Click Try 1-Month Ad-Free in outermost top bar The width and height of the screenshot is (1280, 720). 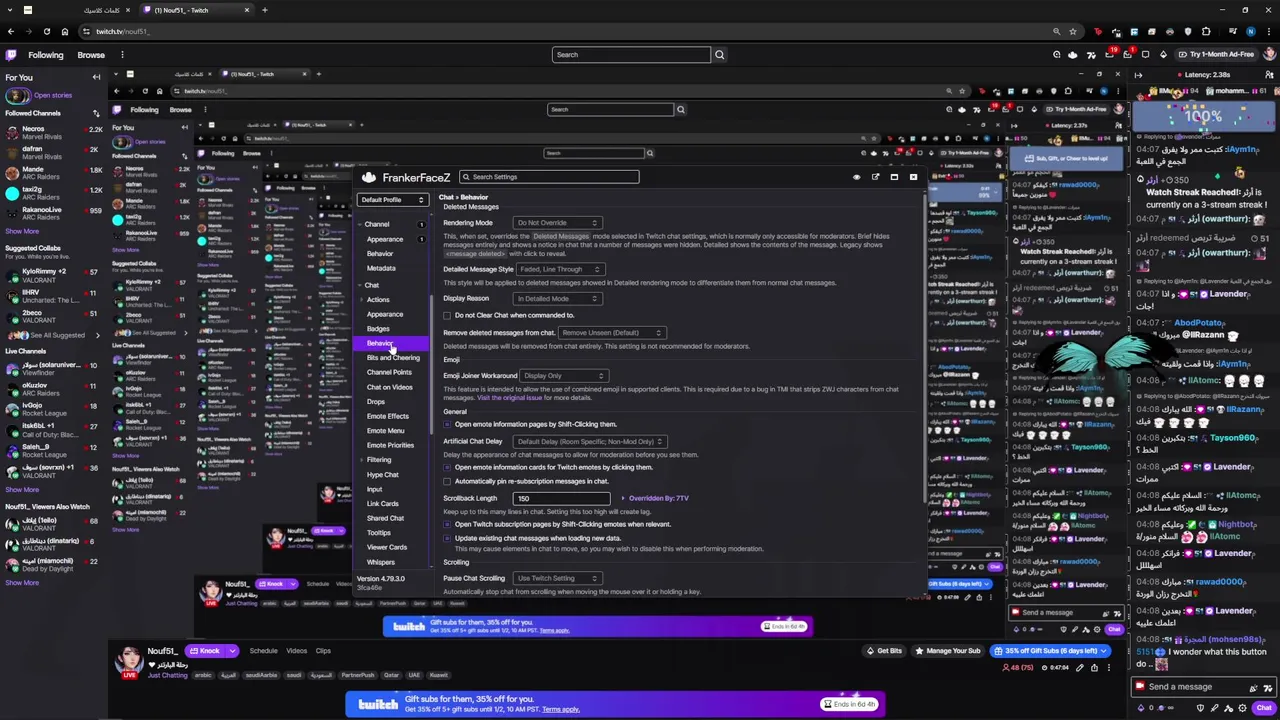(1216, 55)
